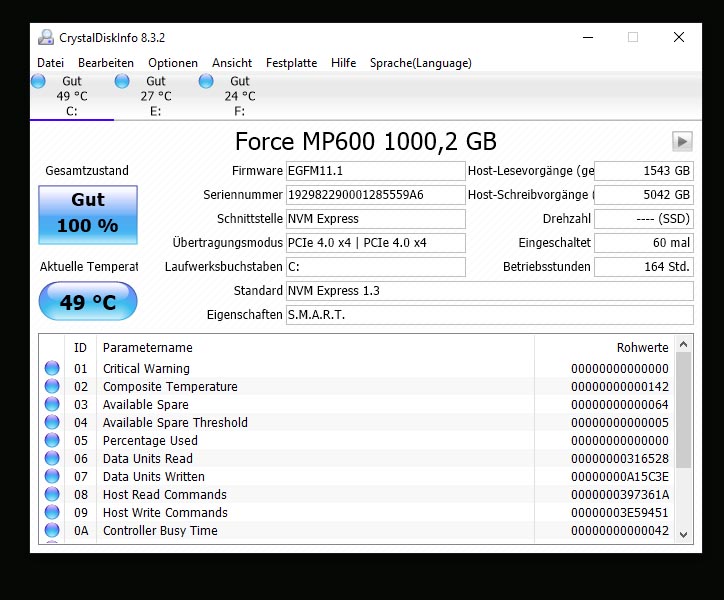Image resolution: width=724 pixels, height=600 pixels.
Task: Click the Eigenschaften field S.M.A.R.T.
Action: (x=489, y=315)
